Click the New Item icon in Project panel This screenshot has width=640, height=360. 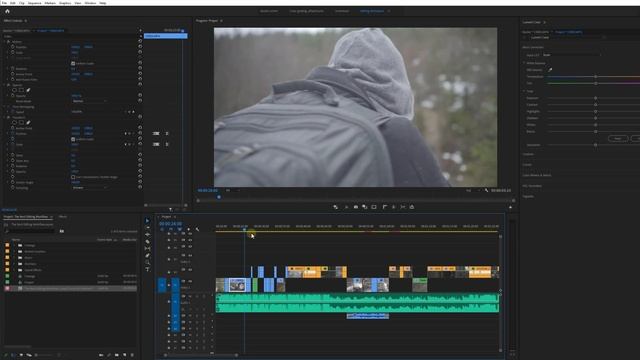coord(124,355)
